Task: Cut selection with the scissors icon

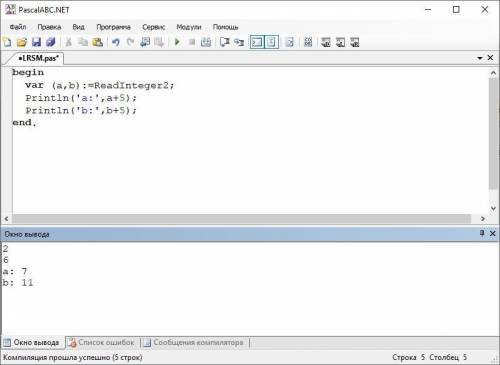Action: (69, 42)
